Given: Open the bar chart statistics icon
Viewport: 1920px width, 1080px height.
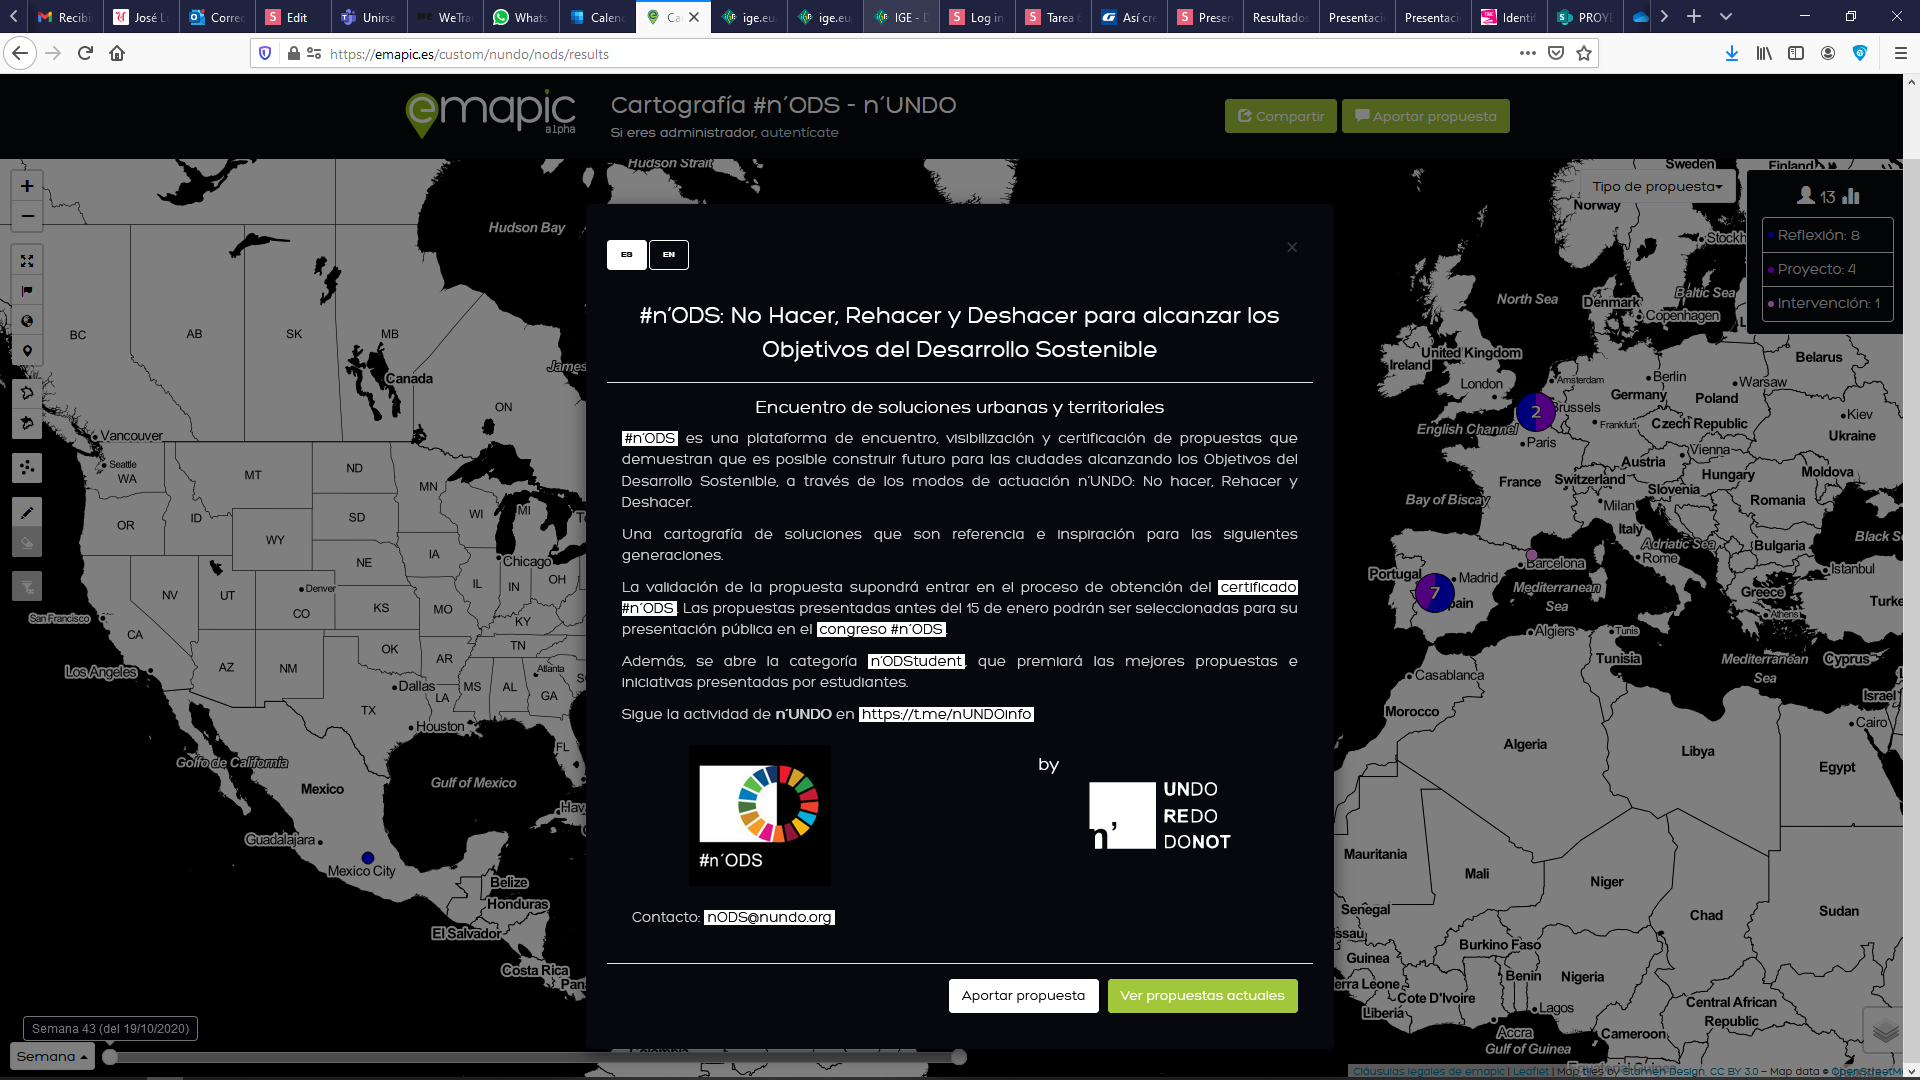Looking at the screenshot, I should 1850,196.
